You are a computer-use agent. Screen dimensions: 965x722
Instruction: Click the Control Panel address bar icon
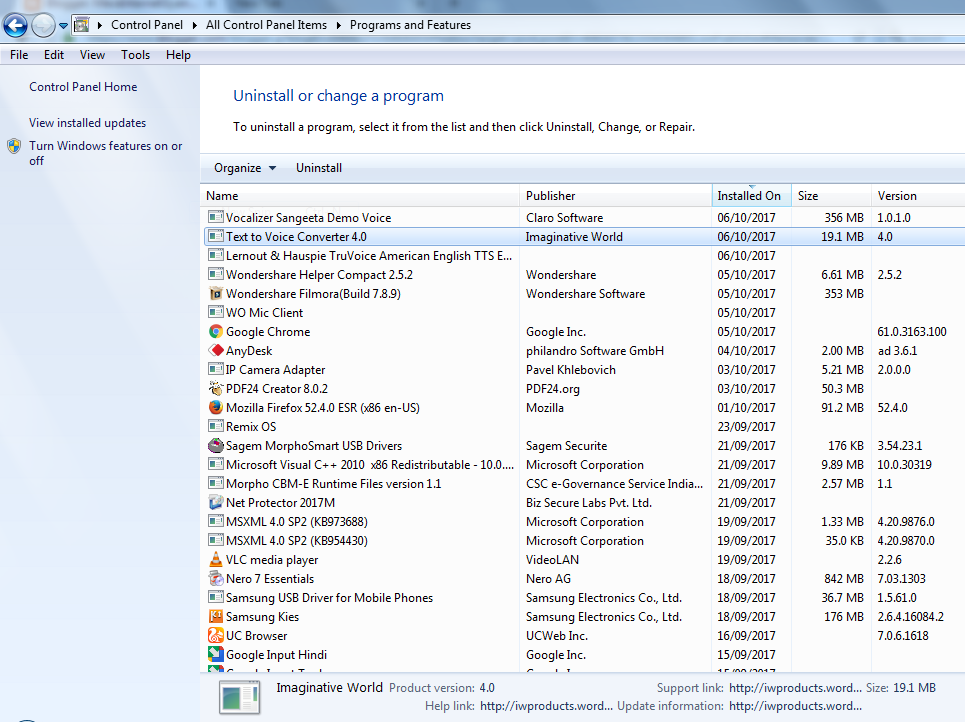click(x=81, y=25)
